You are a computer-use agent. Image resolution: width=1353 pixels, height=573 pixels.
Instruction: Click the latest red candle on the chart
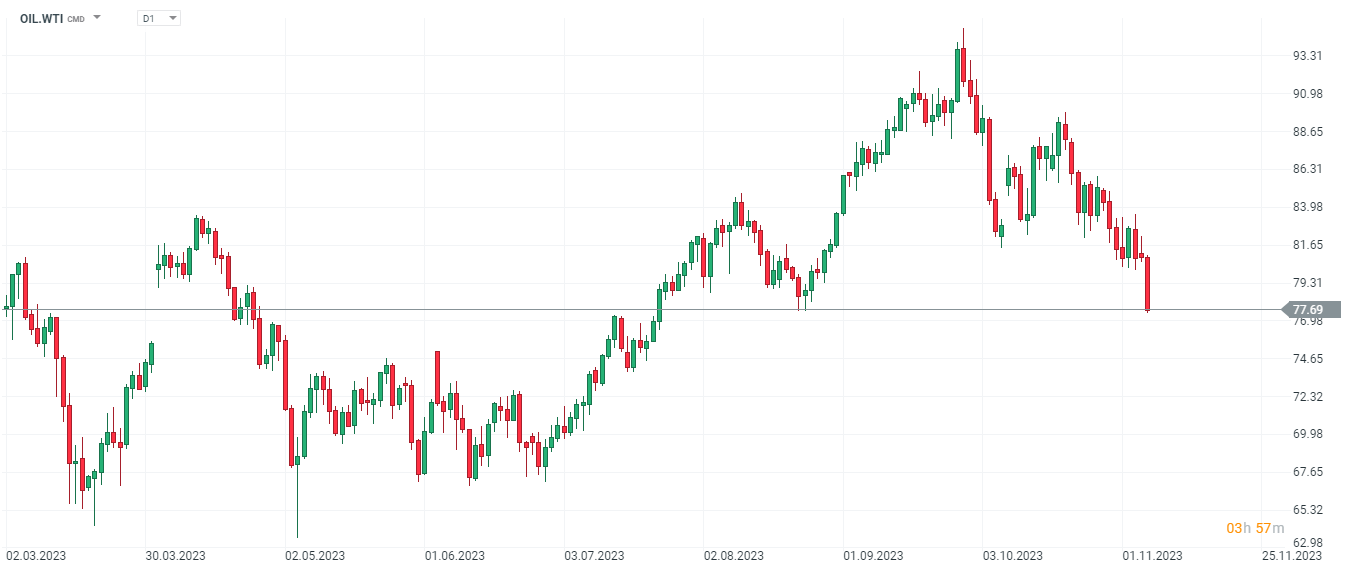1148,284
